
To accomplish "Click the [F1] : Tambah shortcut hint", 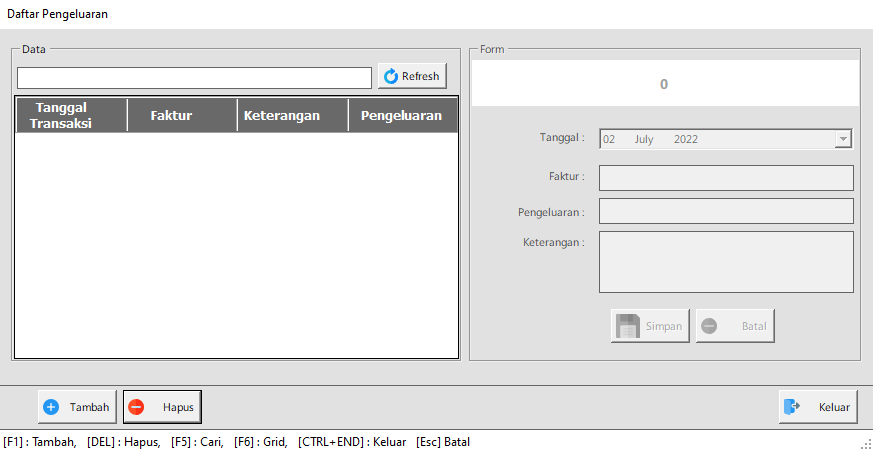I will click(x=40, y=443).
